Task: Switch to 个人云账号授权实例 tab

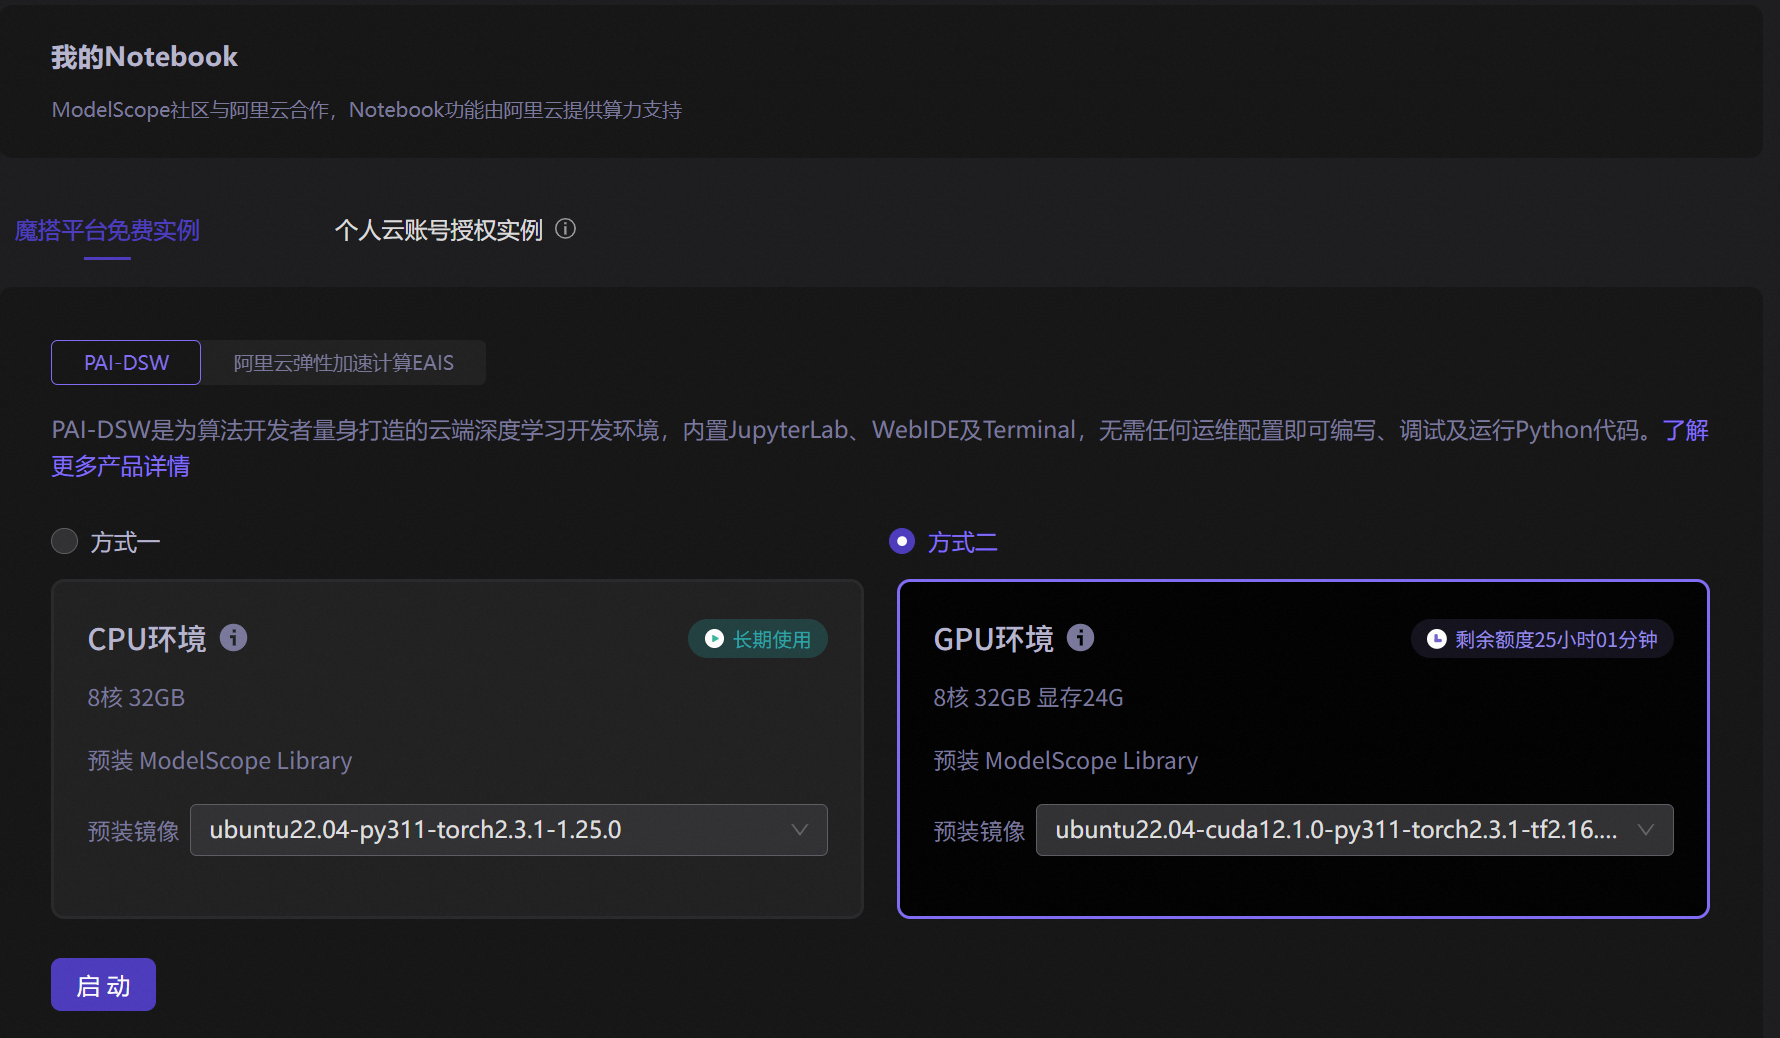Action: pyautogui.click(x=438, y=231)
